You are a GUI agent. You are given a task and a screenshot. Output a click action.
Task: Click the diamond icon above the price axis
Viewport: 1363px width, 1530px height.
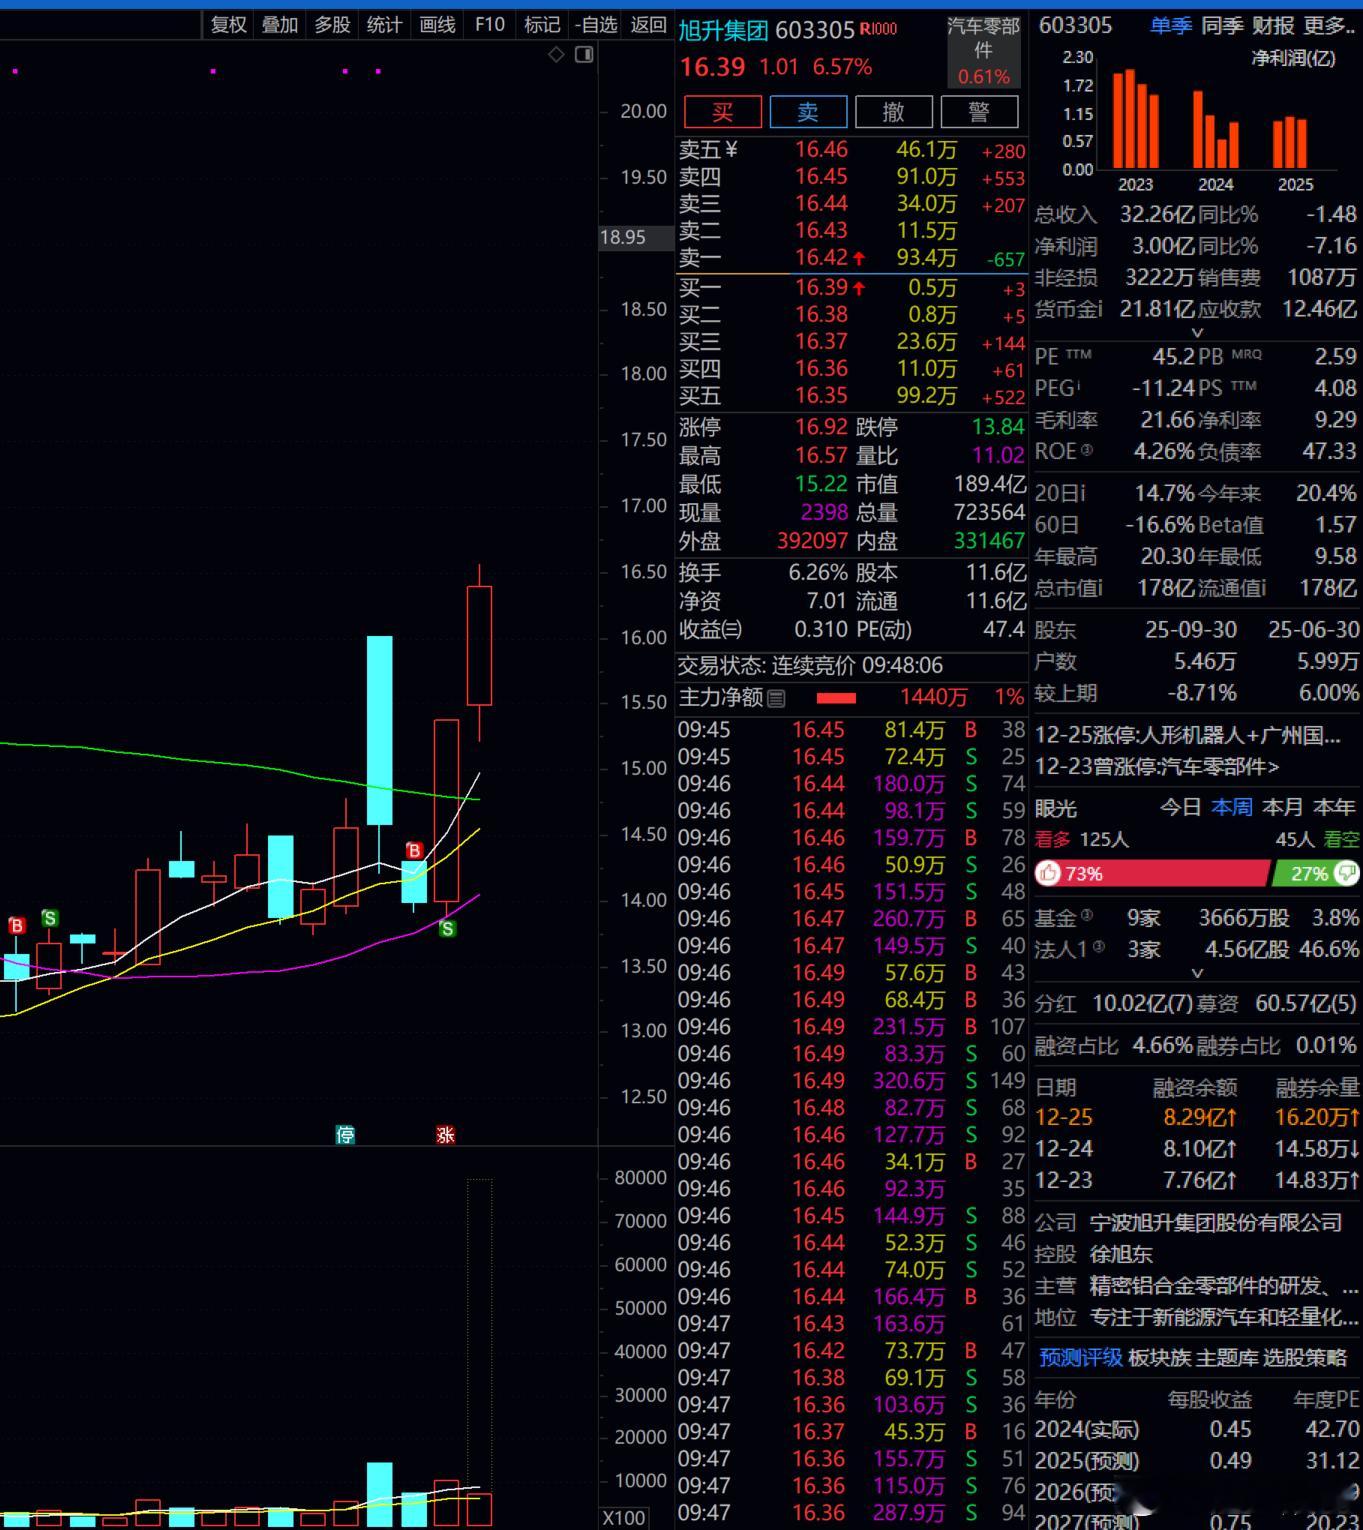(556, 54)
